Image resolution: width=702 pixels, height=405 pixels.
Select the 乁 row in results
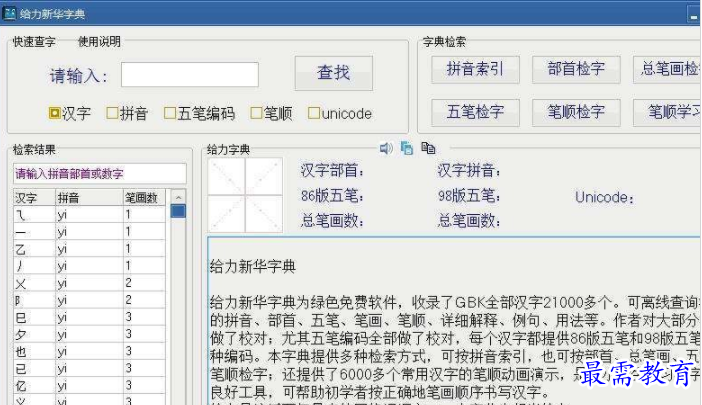[90, 215]
